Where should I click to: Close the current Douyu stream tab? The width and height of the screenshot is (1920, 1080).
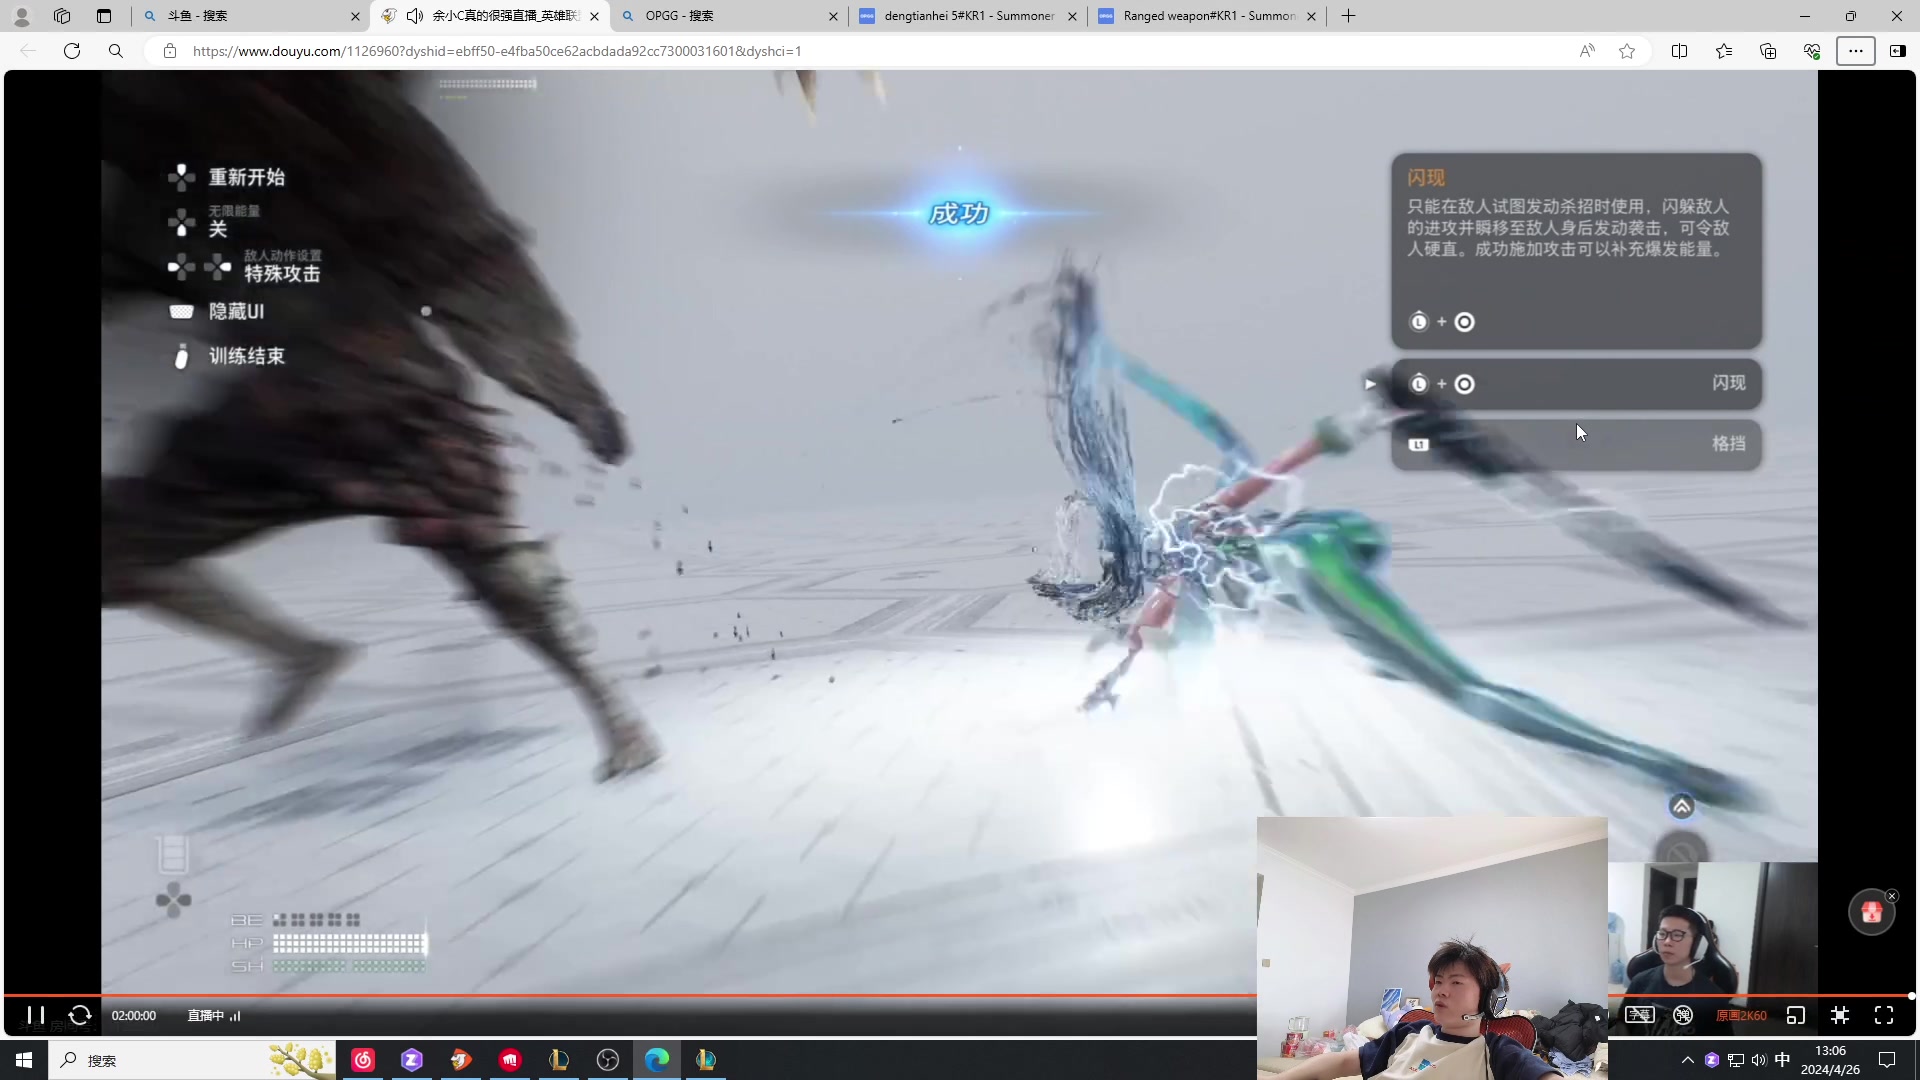pos(594,16)
